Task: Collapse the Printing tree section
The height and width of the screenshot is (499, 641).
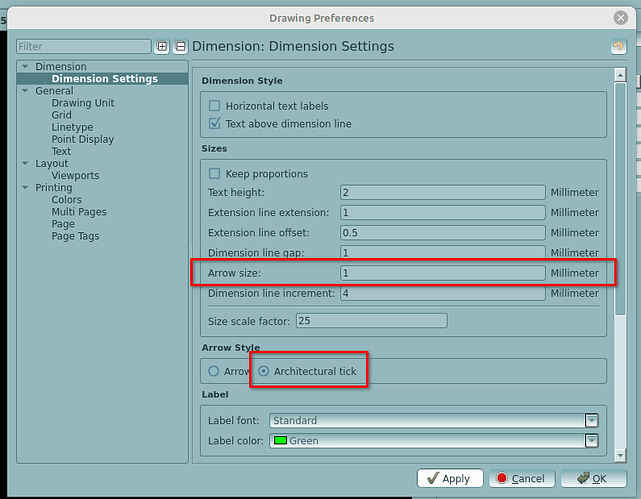Action: (x=25, y=188)
